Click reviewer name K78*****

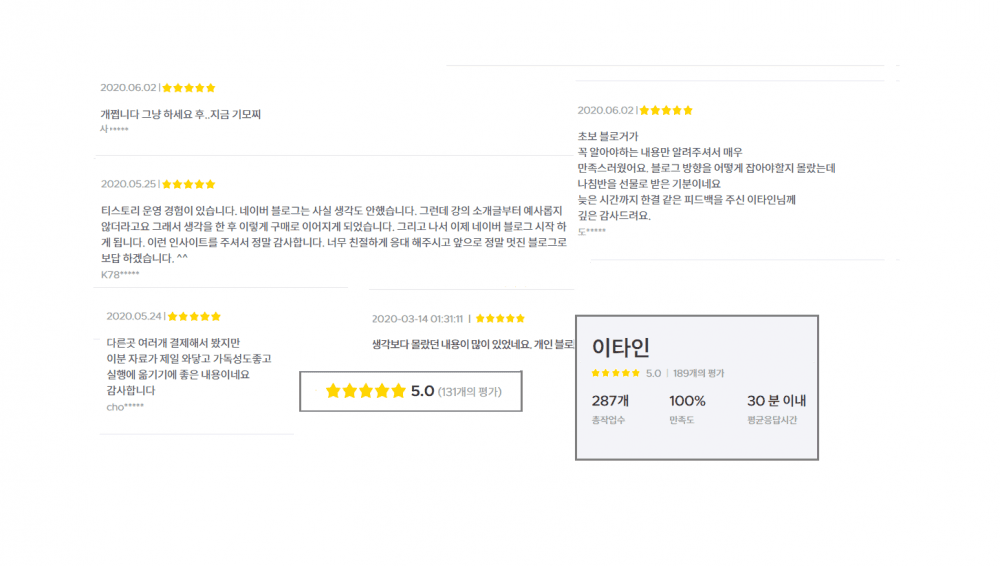pos(120,274)
